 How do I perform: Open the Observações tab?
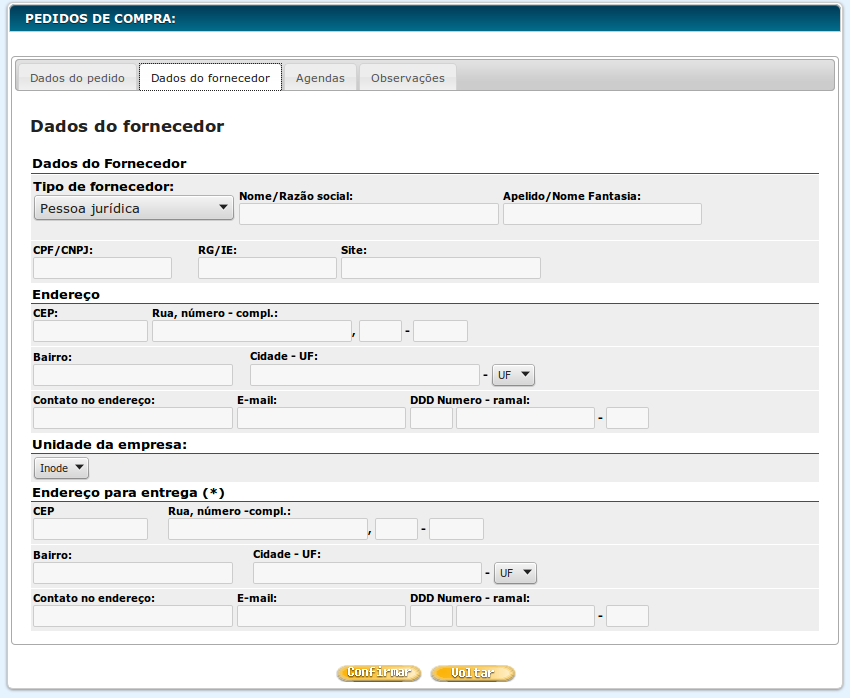click(x=407, y=78)
